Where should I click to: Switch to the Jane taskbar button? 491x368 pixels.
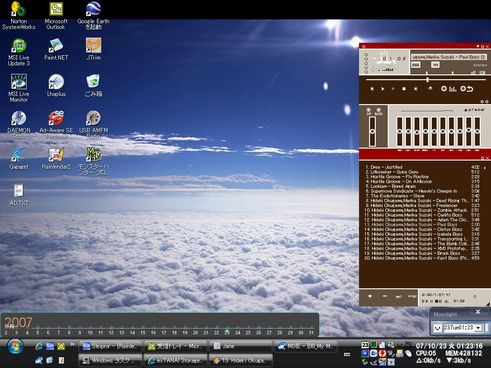tap(240, 346)
